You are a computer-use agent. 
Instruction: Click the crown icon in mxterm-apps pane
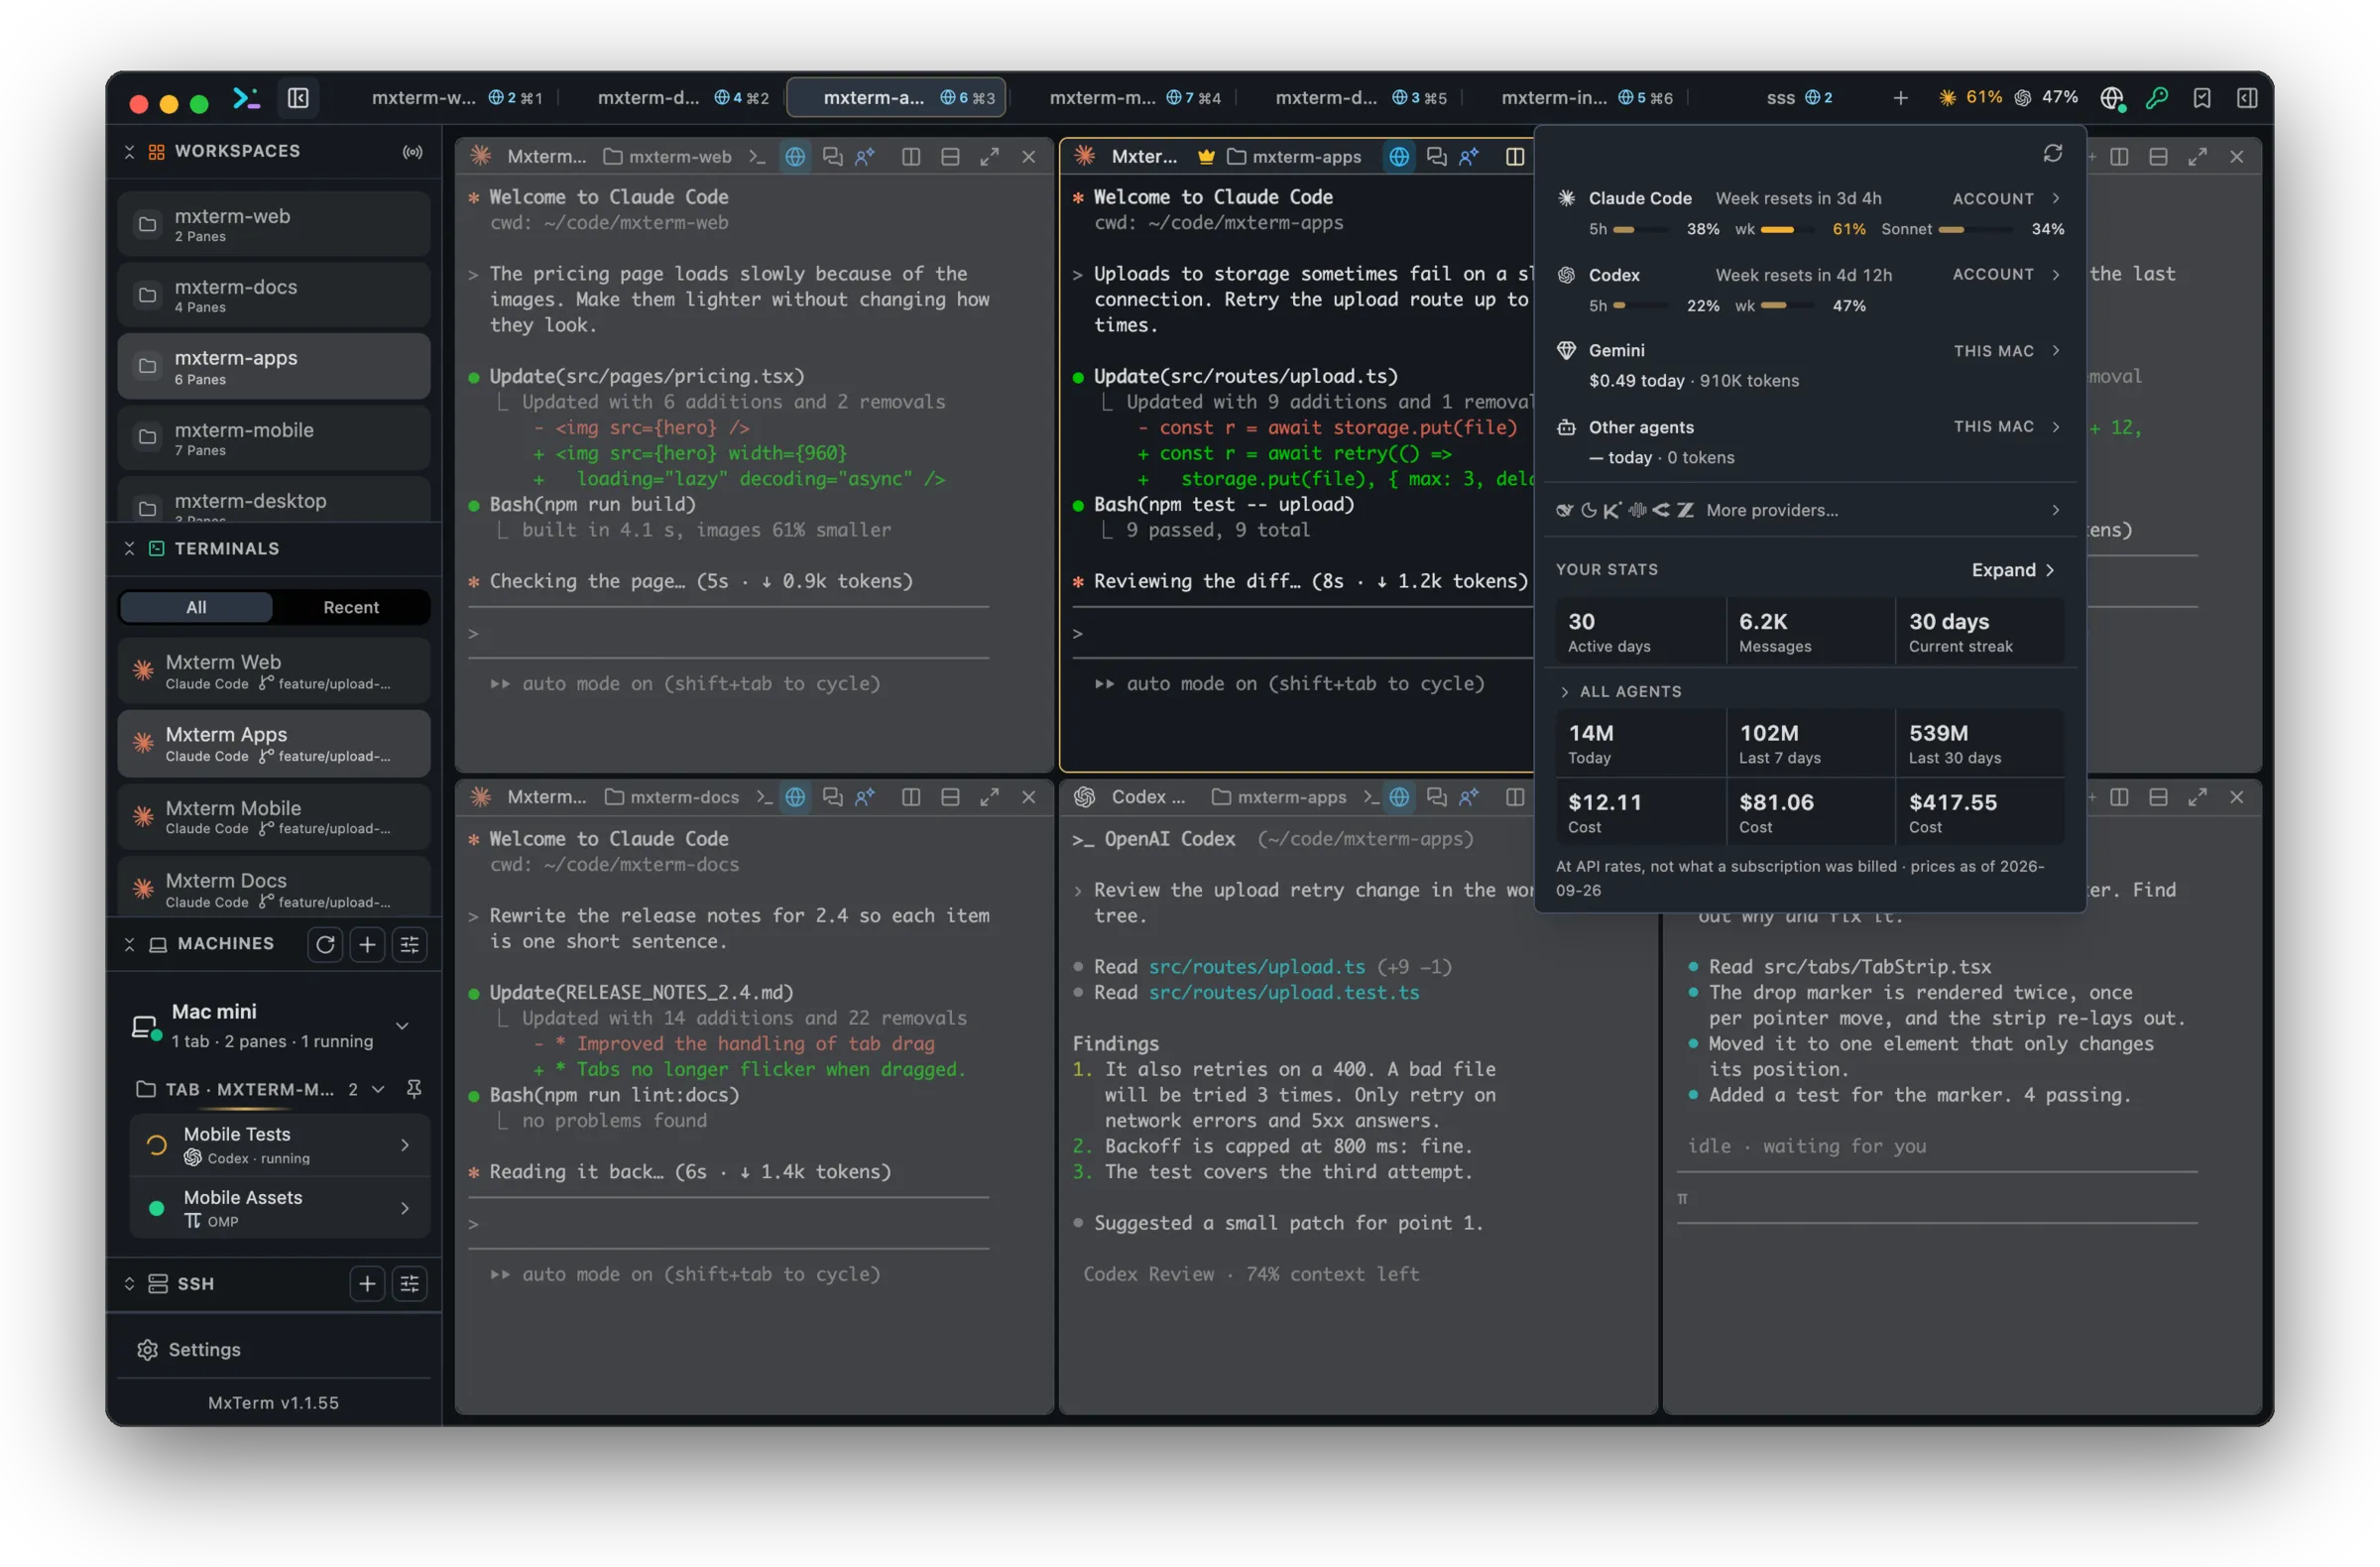pos(1206,156)
